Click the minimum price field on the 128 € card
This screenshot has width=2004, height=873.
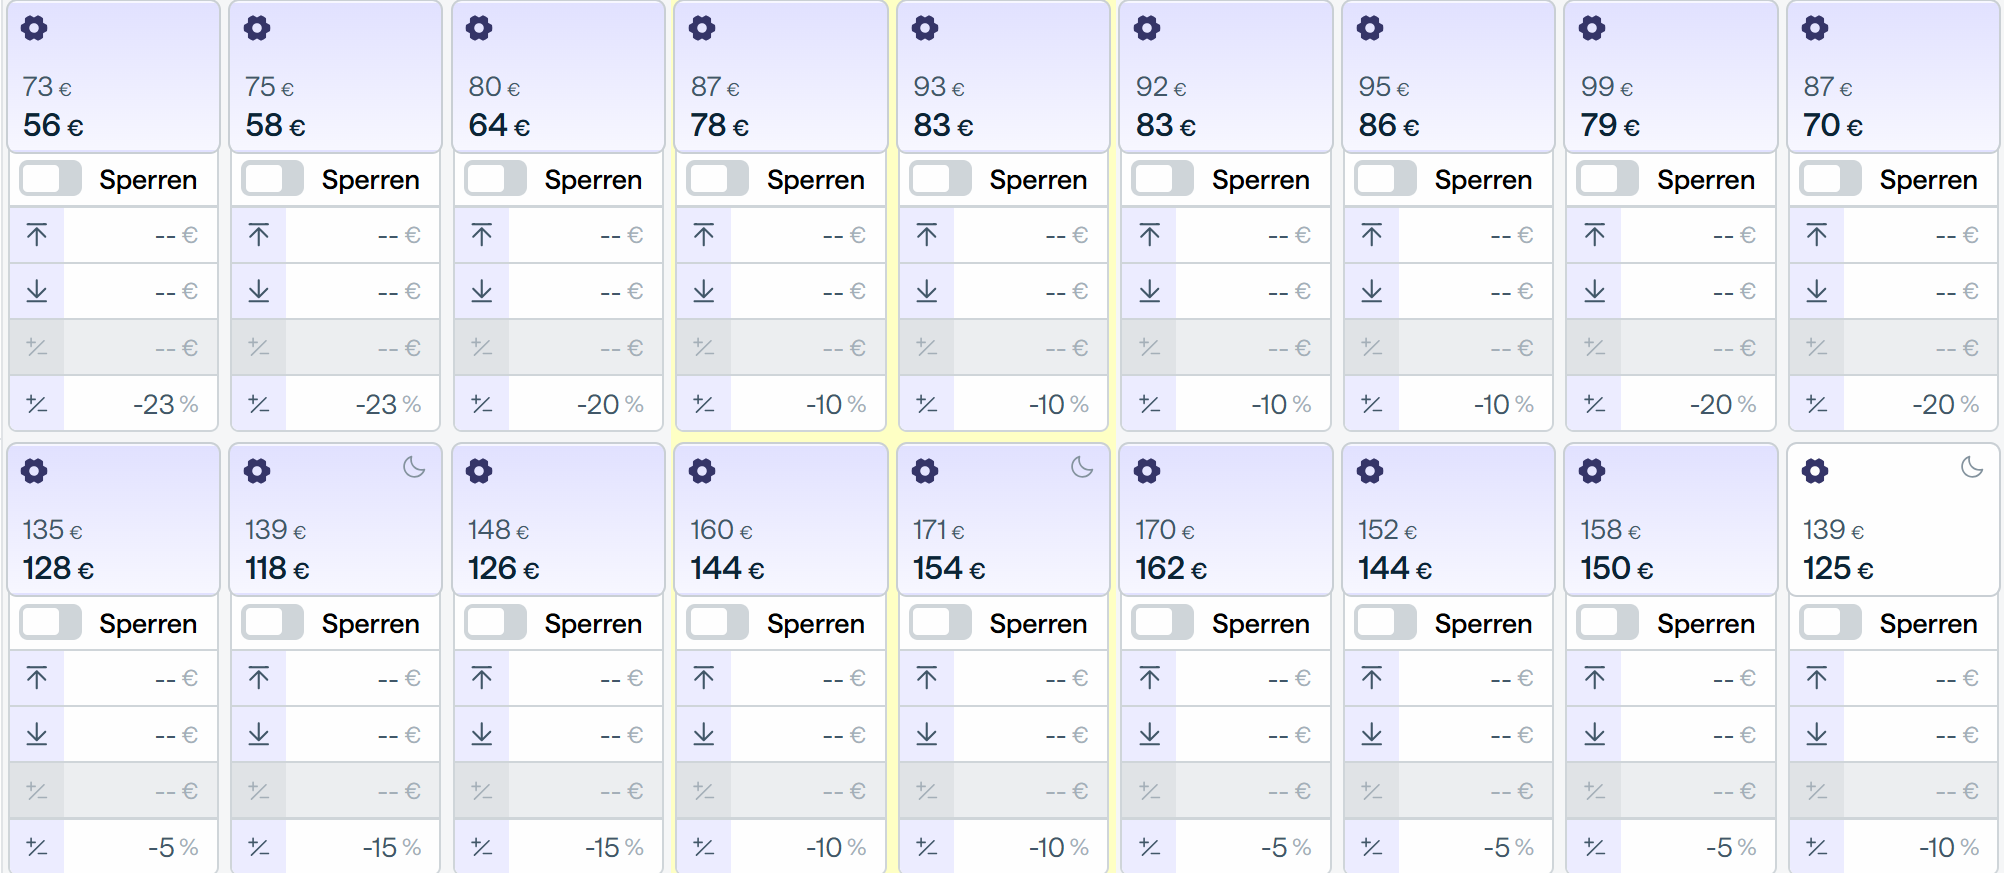[140, 734]
